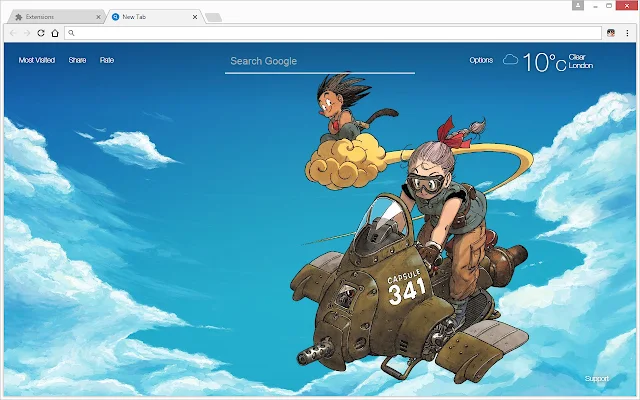This screenshot has height=400, width=640.
Task: Select the New Tab tab
Action: coord(154,17)
